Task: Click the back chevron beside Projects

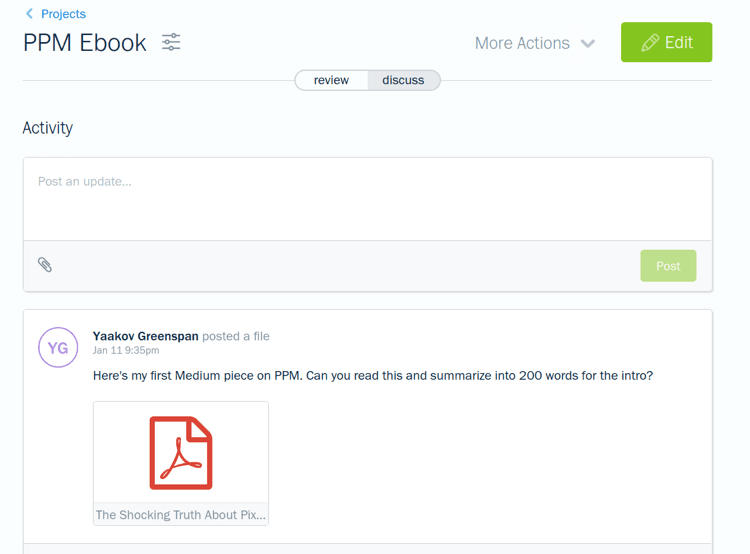Action: (29, 14)
